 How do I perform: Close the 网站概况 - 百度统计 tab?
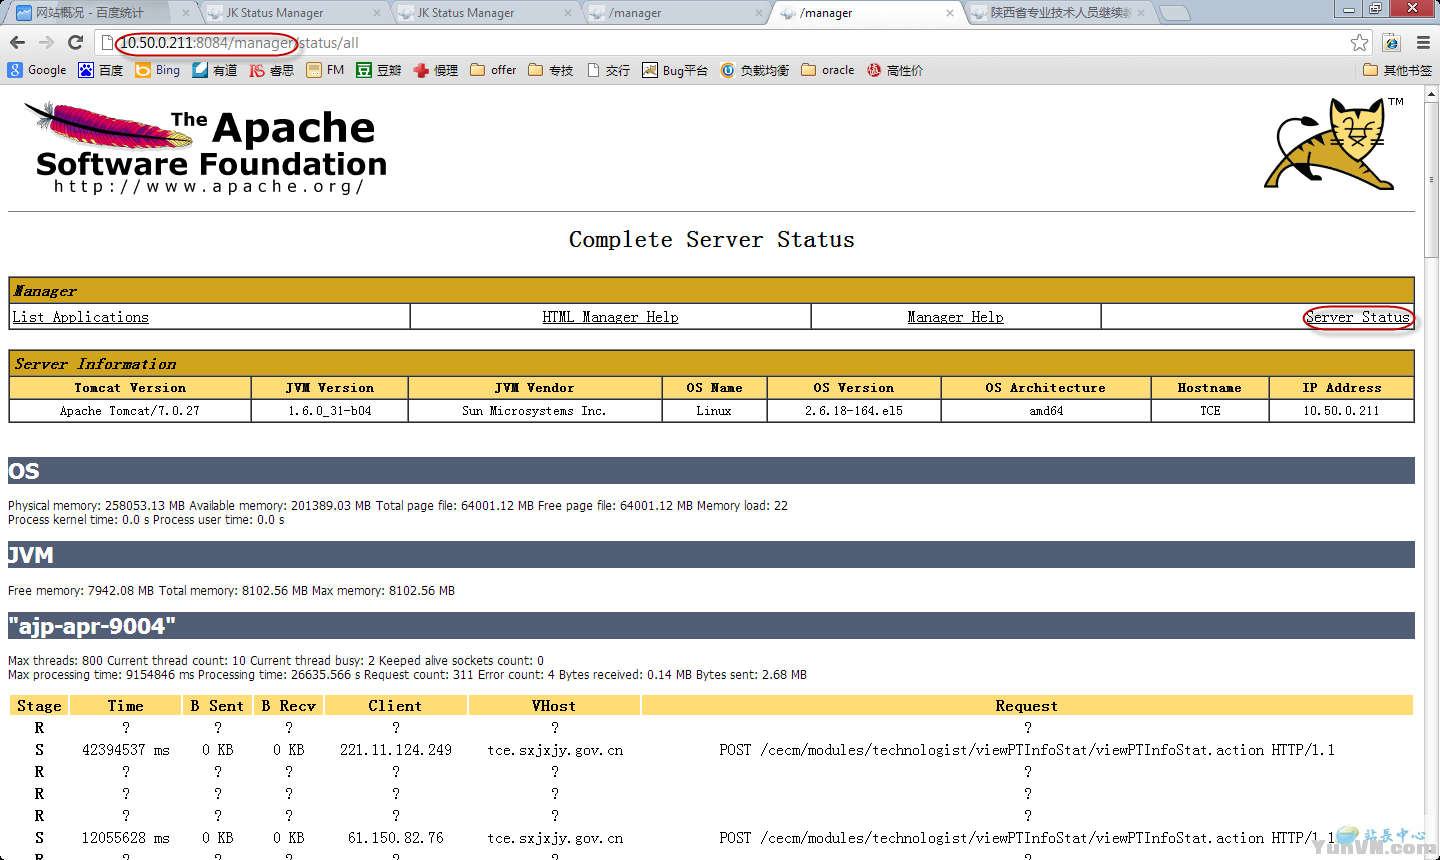click(x=186, y=13)
